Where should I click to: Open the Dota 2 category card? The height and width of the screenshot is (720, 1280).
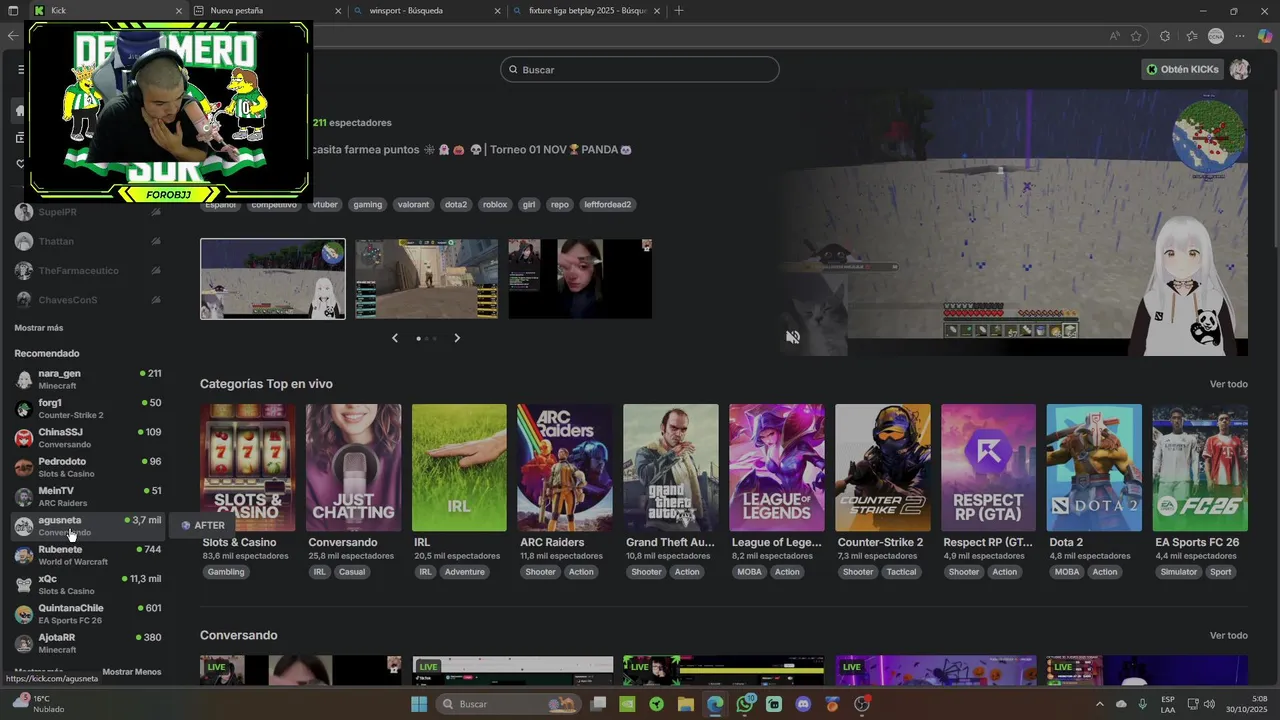pyautogui.click(x=1094, y=467)
